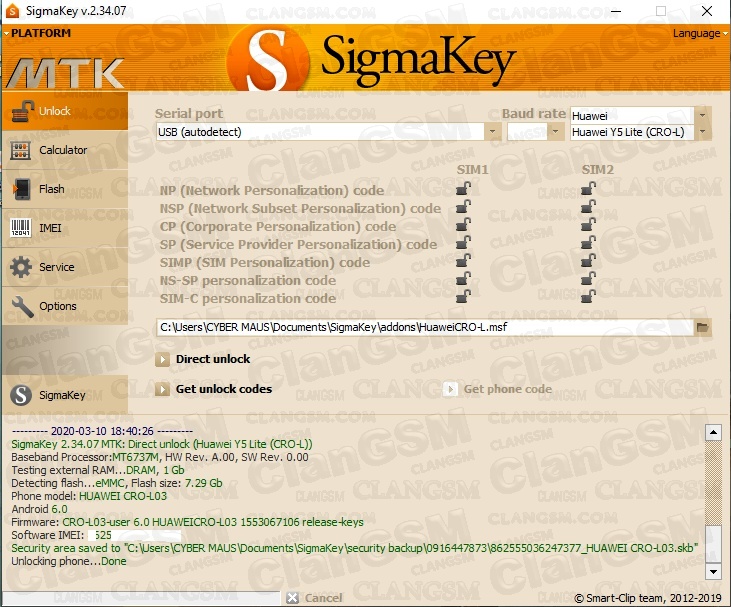Click the Huawei Y5 Lite (CRO-L) model field
The image size is (731, 607).
[632, 132]
